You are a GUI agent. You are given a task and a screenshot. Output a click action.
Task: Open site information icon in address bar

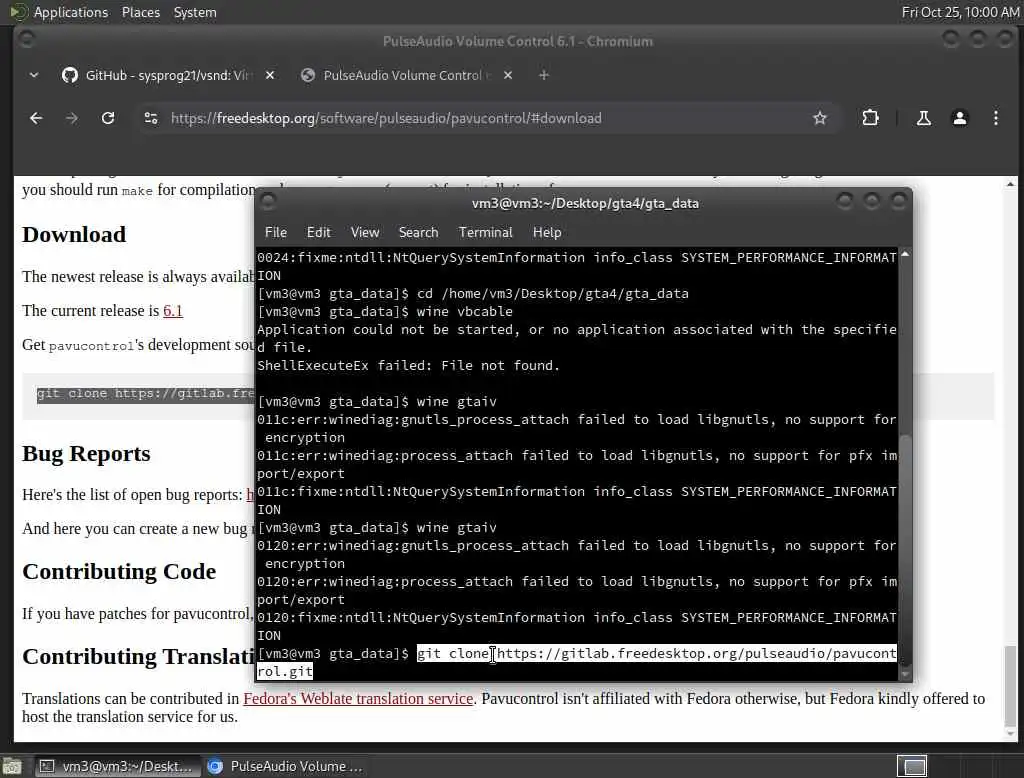[151, 118]
